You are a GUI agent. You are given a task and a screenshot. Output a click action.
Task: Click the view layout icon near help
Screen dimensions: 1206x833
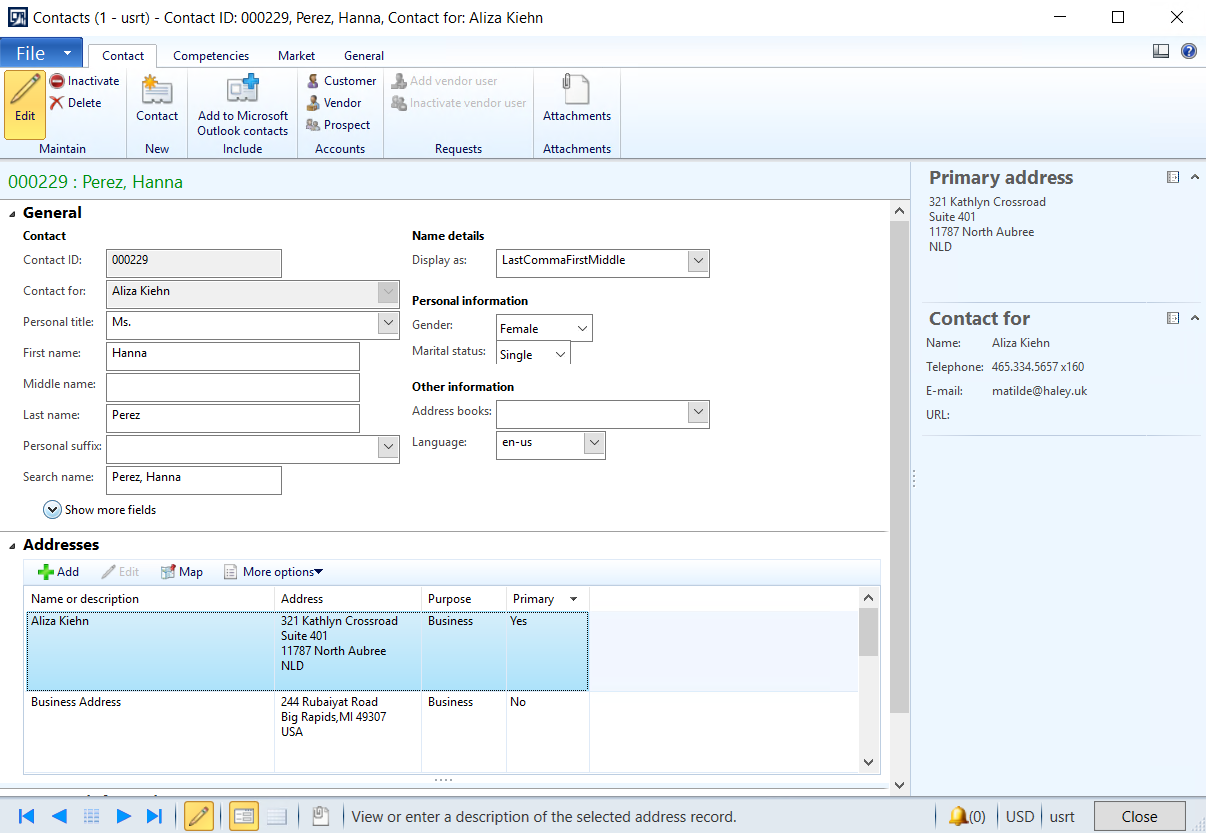point(1161,51)
